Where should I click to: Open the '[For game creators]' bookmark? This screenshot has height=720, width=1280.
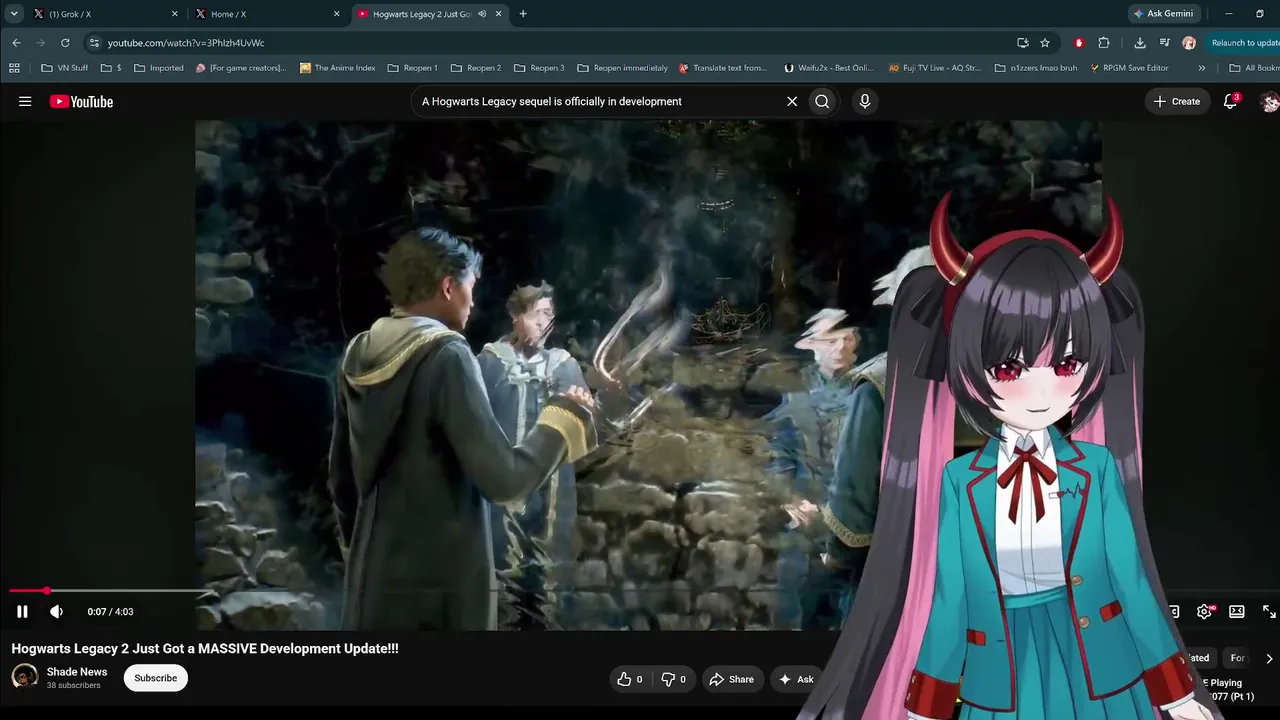click(x=241, y=68)
